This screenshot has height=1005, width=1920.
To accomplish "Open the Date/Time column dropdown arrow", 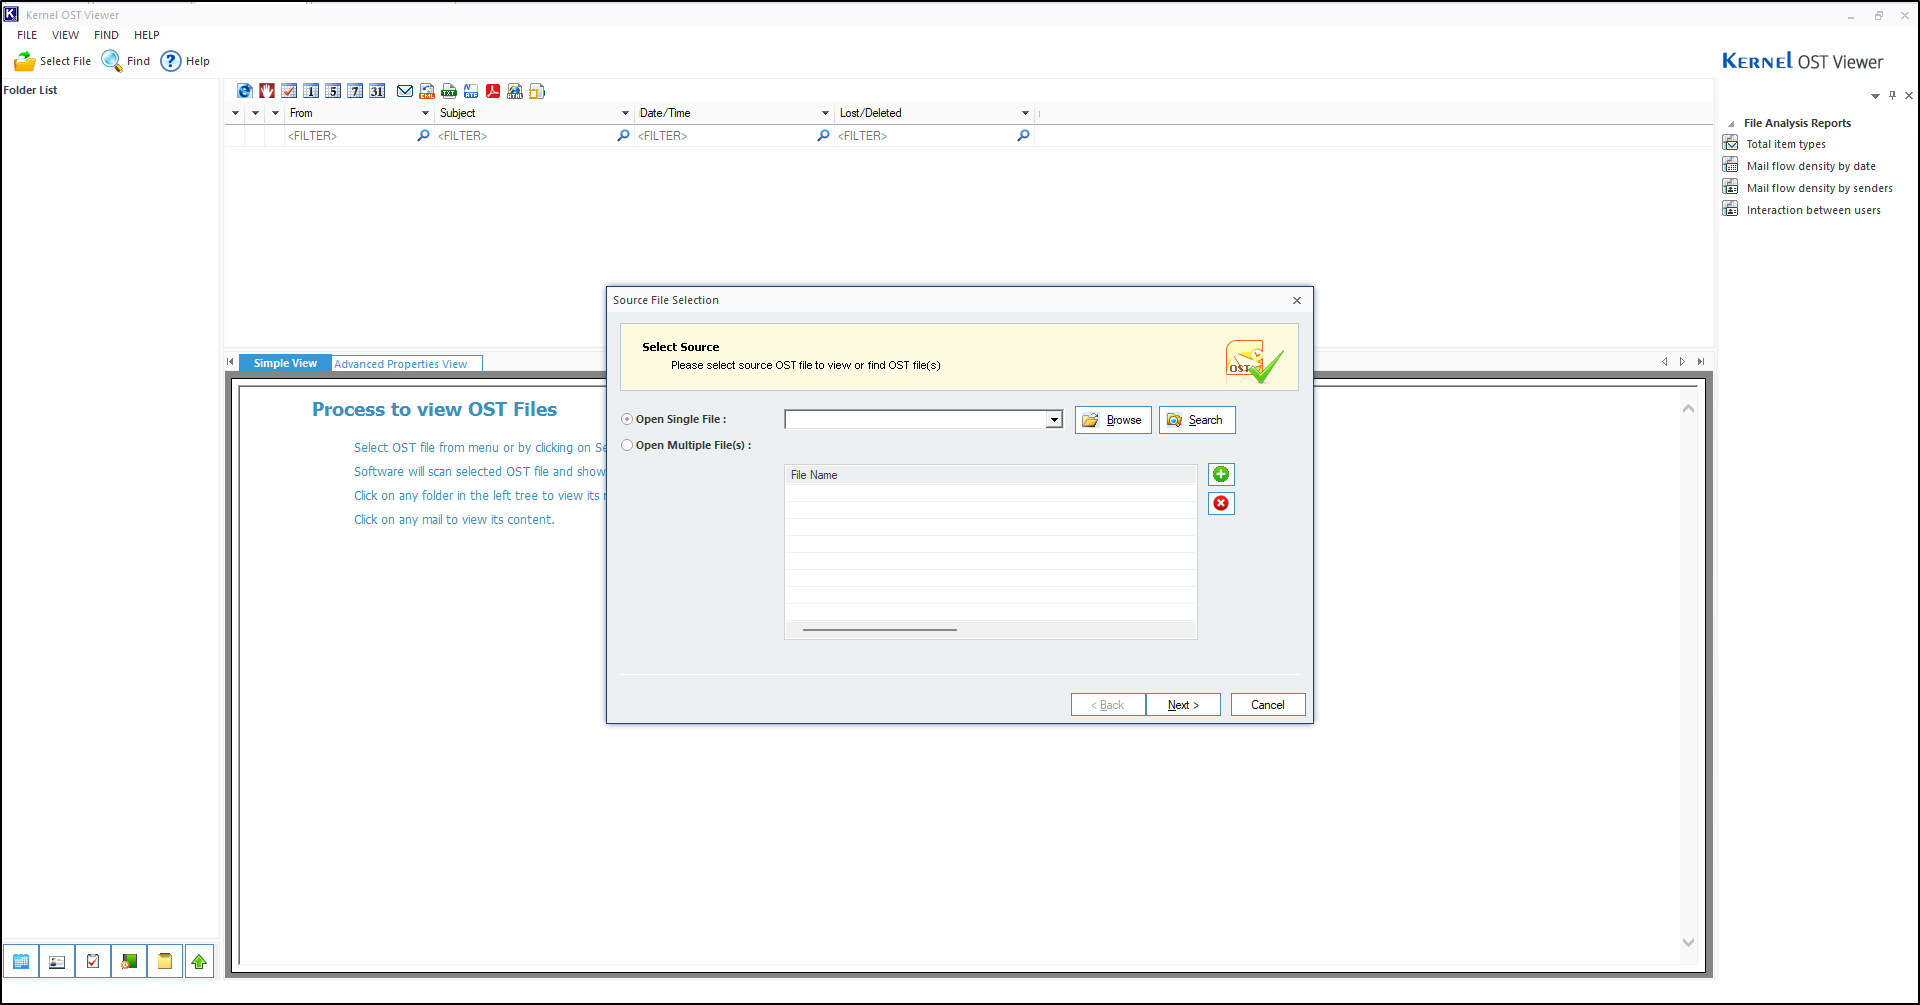I will (x=825, y=113).
